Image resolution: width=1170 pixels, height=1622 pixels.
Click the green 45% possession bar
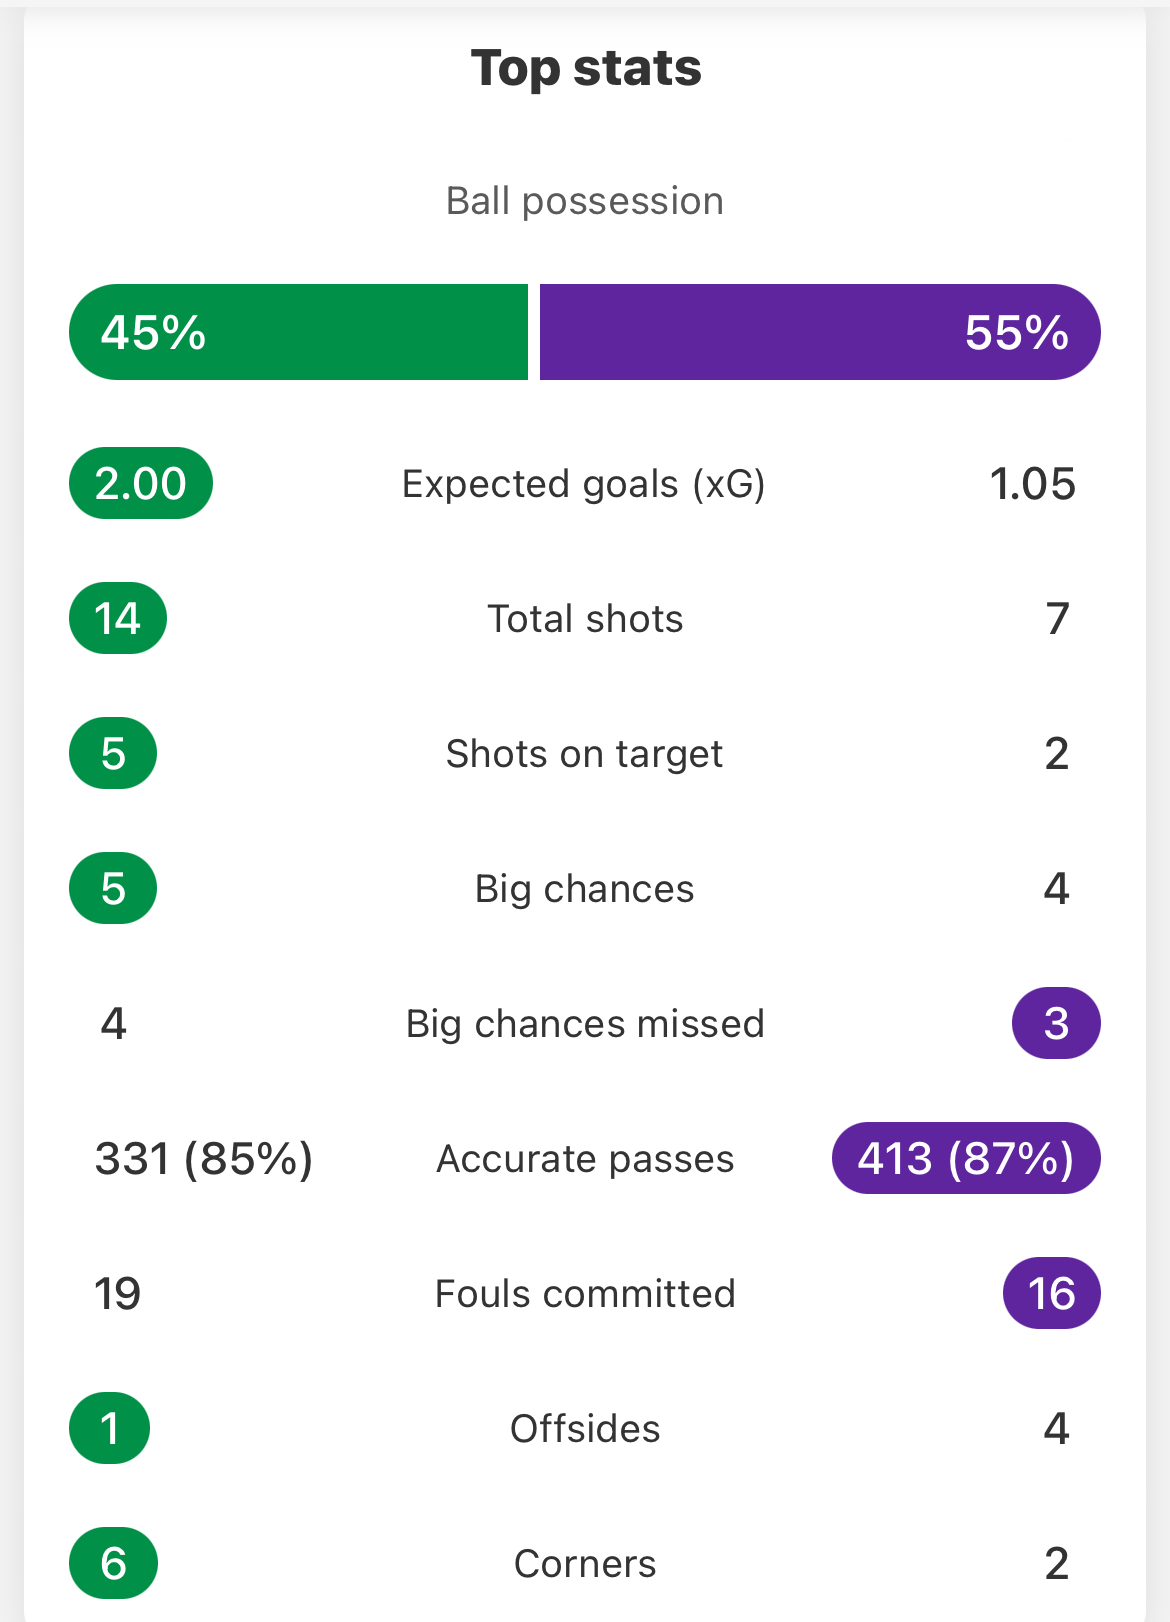click(x=298, y=332)
